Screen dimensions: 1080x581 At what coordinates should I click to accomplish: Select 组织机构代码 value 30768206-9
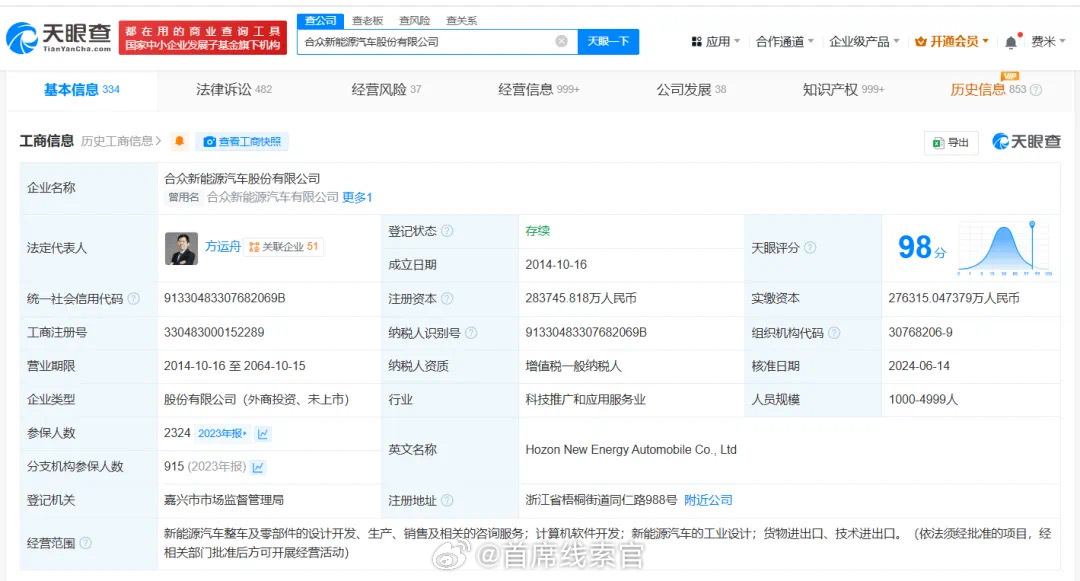coord(920,332)
